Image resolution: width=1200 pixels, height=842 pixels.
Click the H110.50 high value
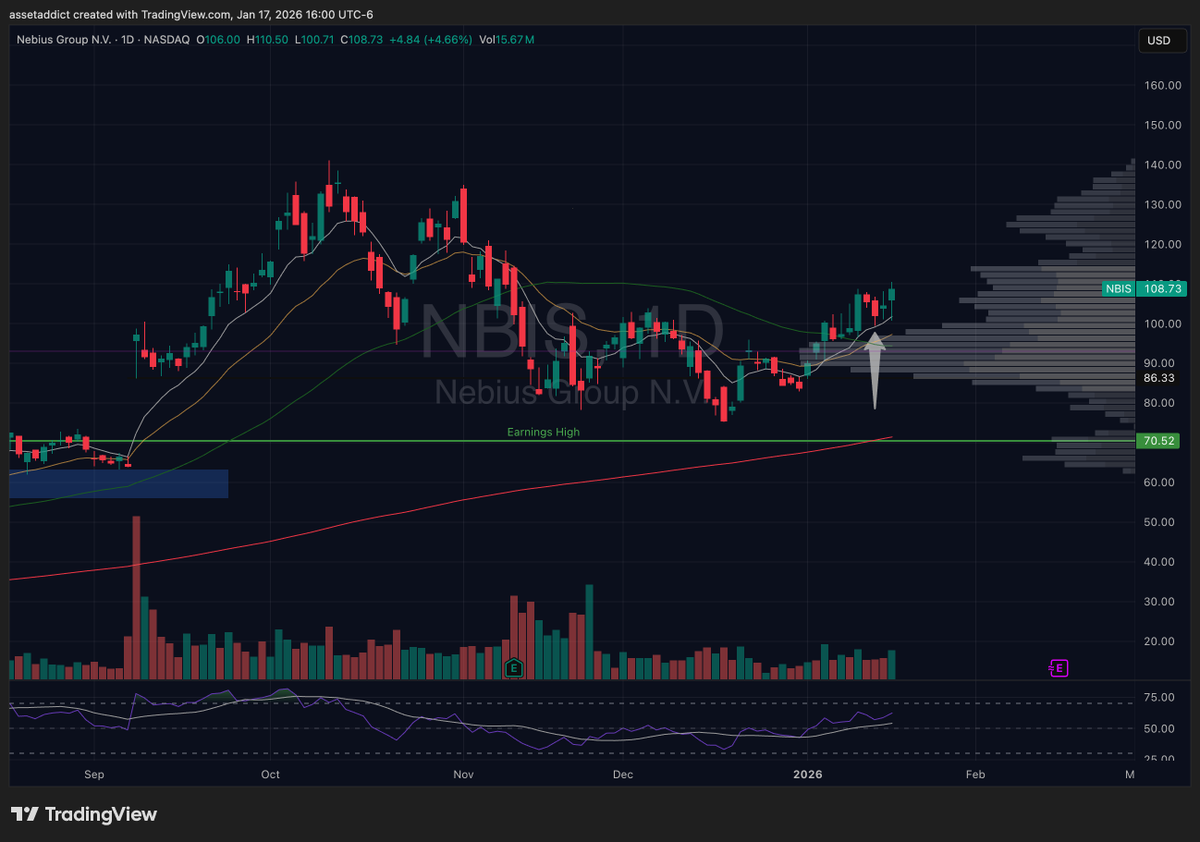click(268, 39)
